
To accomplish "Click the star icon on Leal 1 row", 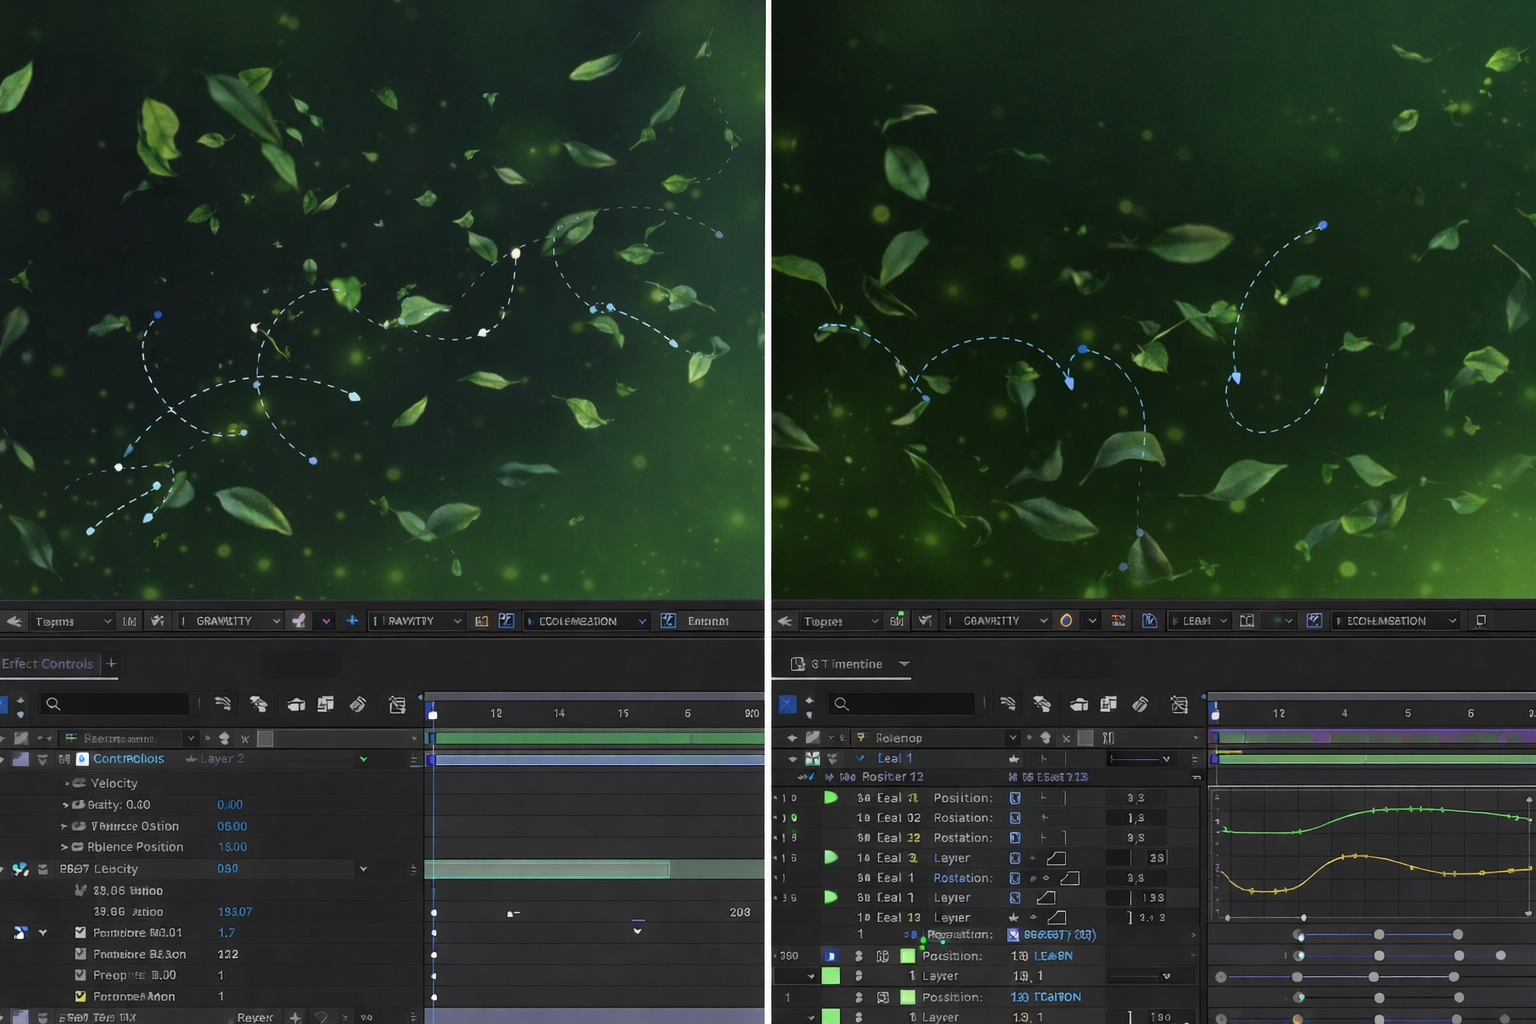I will tap(1014, 759).
